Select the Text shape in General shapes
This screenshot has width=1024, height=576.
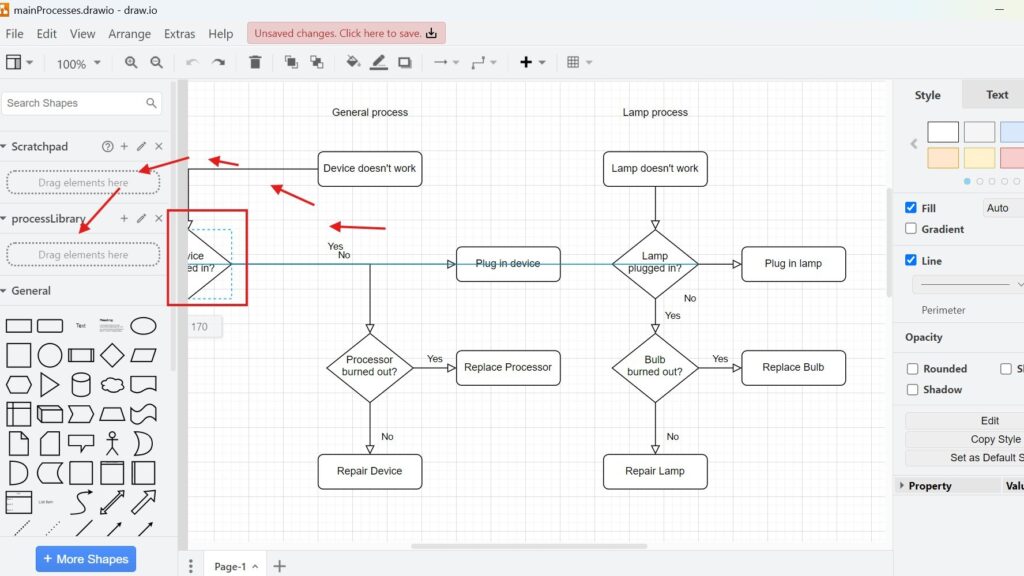pos(80,324)
